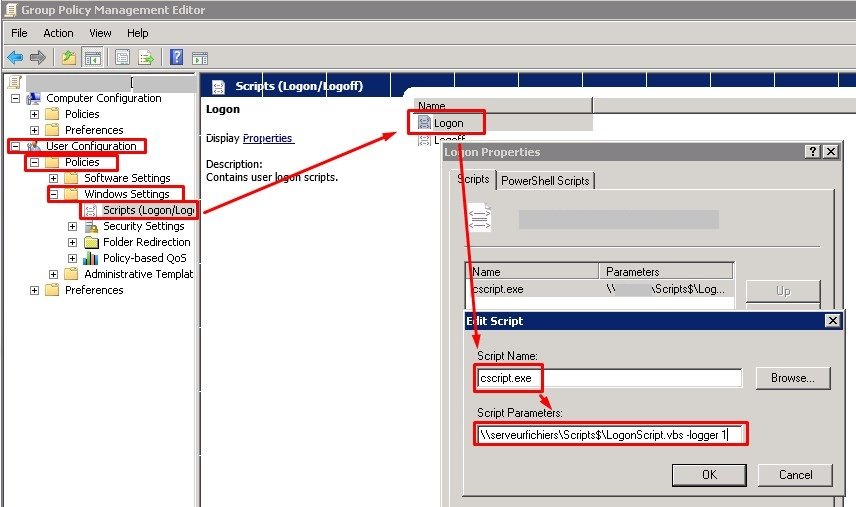This screenshot has width=856, height=507.
Task: Open Help via the blue question mark icon
Action: [176, 57]
